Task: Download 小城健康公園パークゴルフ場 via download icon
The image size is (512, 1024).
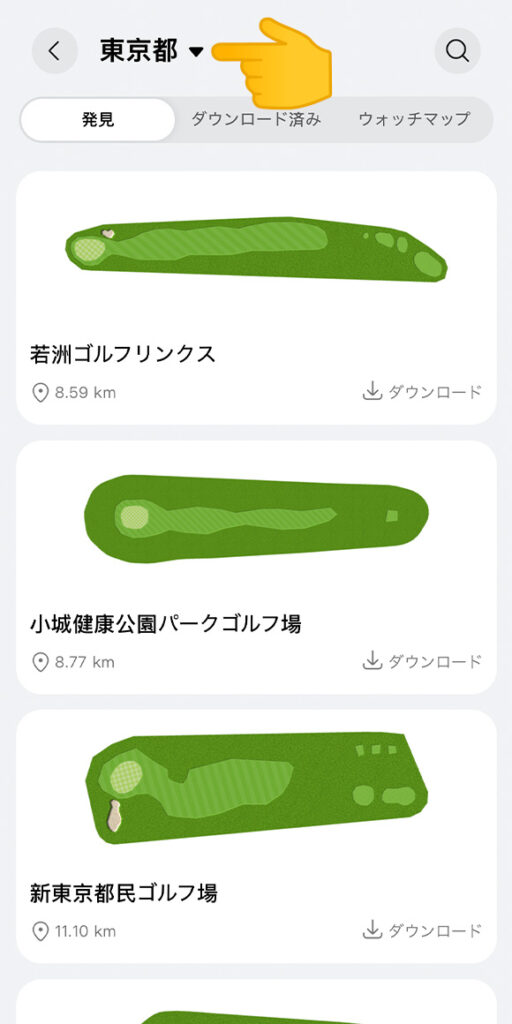Action: coord(372,661)
